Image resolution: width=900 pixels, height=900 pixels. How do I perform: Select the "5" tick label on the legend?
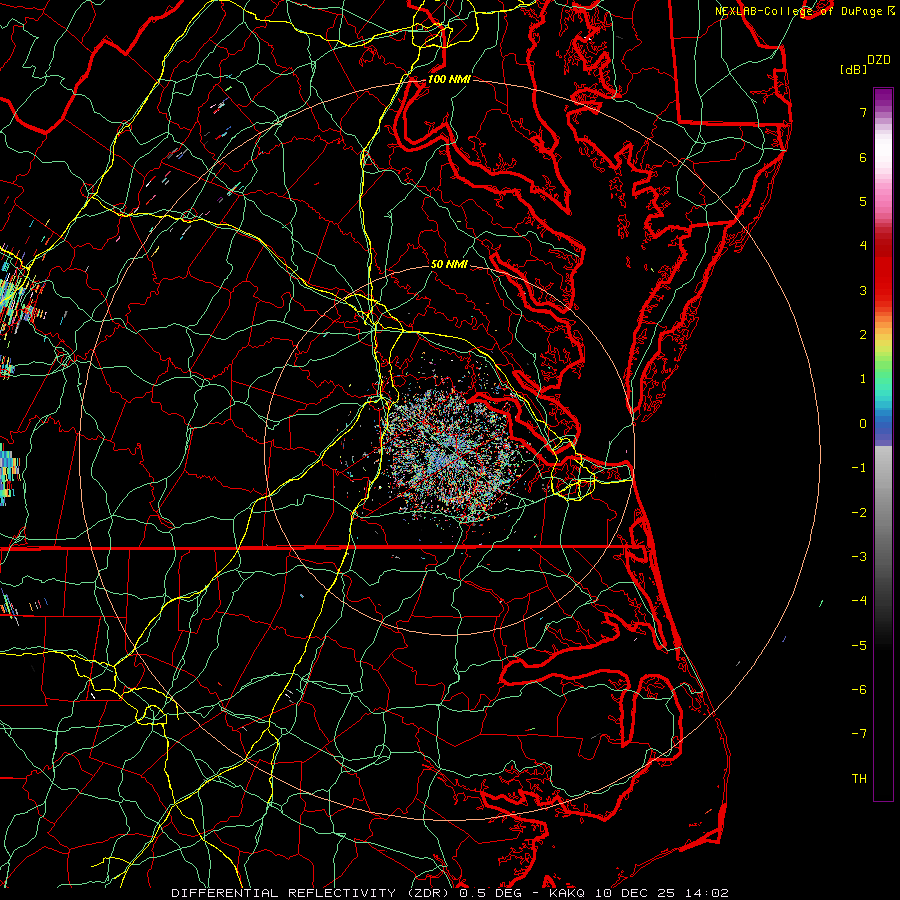pyautogui.click(x=863, y=201)
